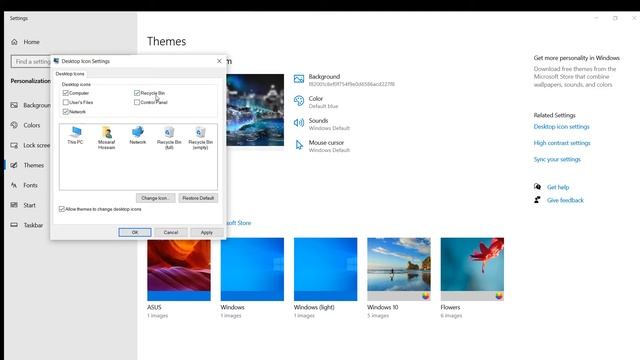640x360 pixels.
Task: Apply the Windows theme thumbnail
Action: coord(252,269)
